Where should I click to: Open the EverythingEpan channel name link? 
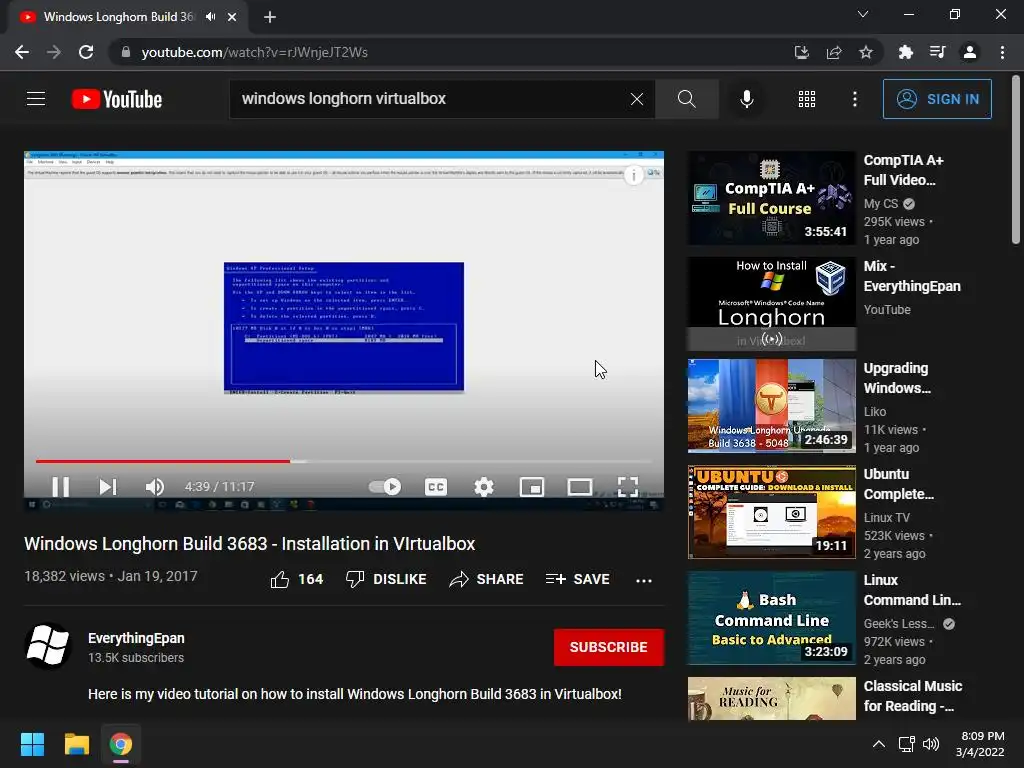[x=136, y=638]
